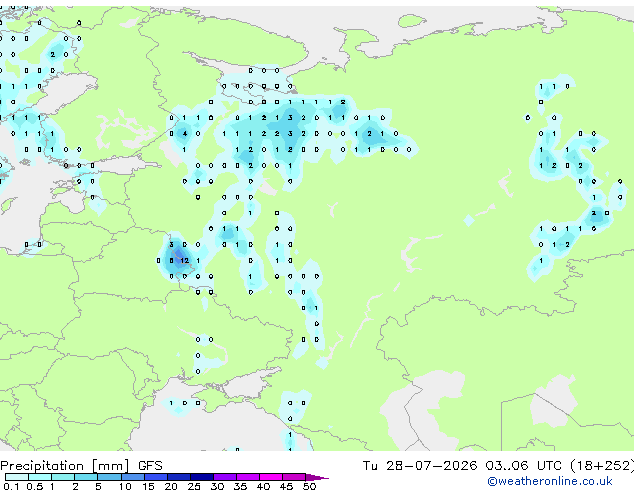Click the 'Precipitation [mm] GFS' title text
Image resolution: width=634 pixels, height=490 pixels.
81,466
